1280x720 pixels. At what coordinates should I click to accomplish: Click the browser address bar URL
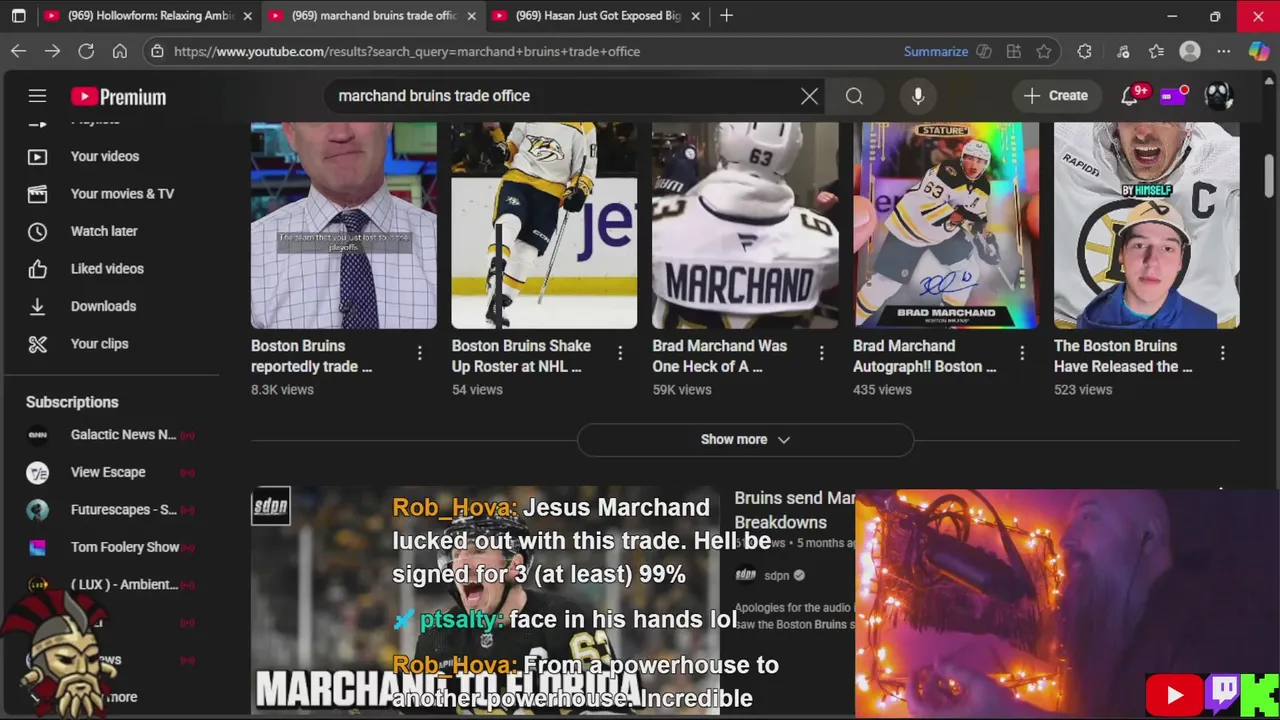[407, 51]
